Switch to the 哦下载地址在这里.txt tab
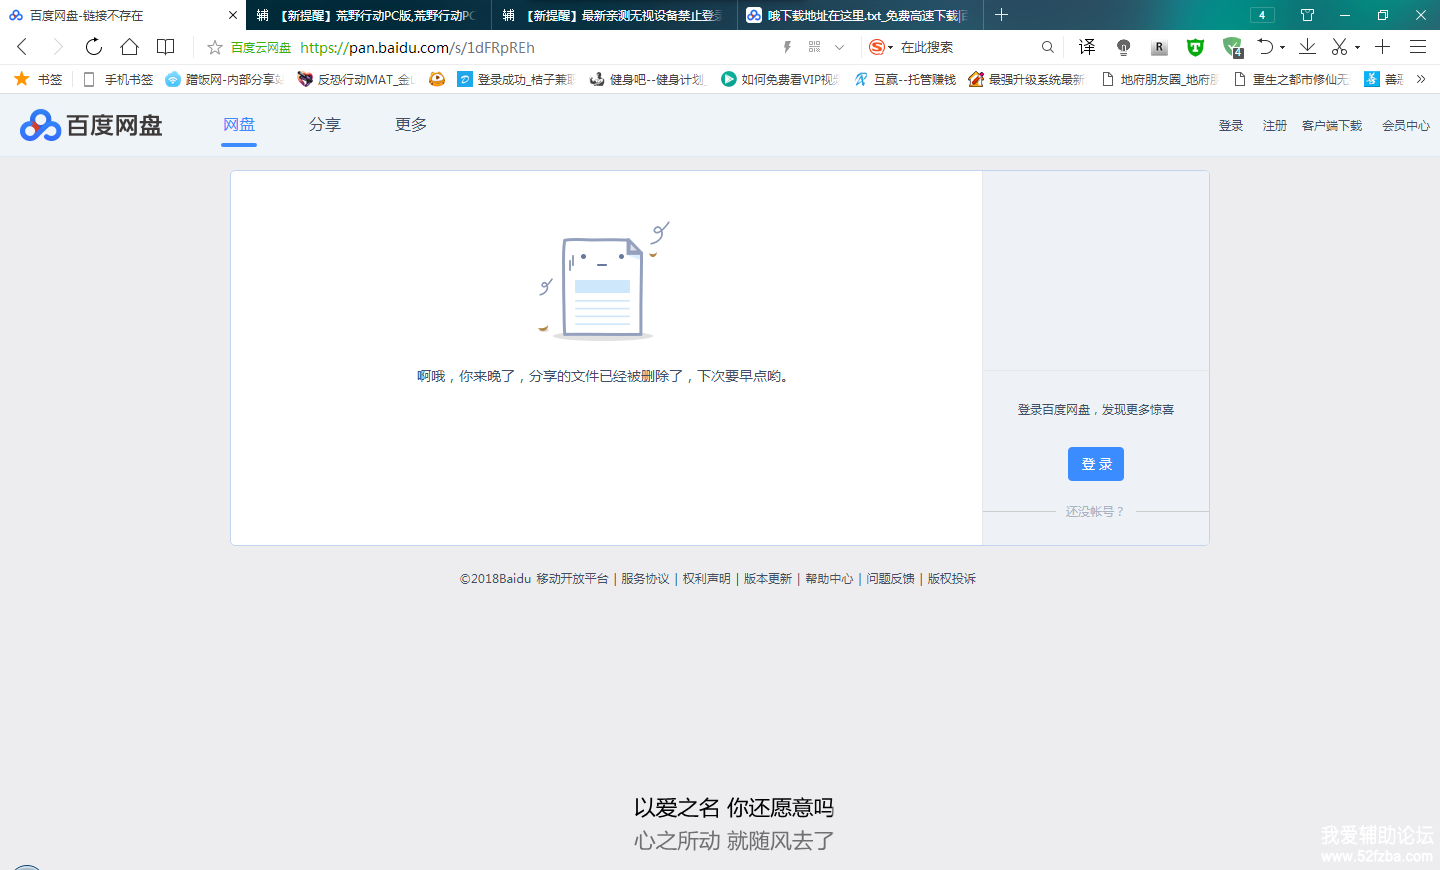Screen dimensions: 1440x870 [860, 15]
